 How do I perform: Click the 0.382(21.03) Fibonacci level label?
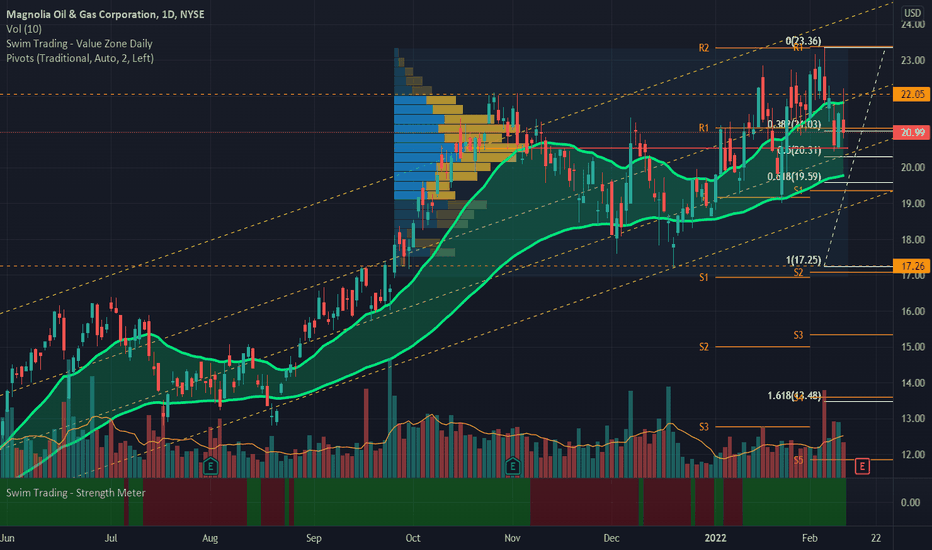click(x=794, y=124)
